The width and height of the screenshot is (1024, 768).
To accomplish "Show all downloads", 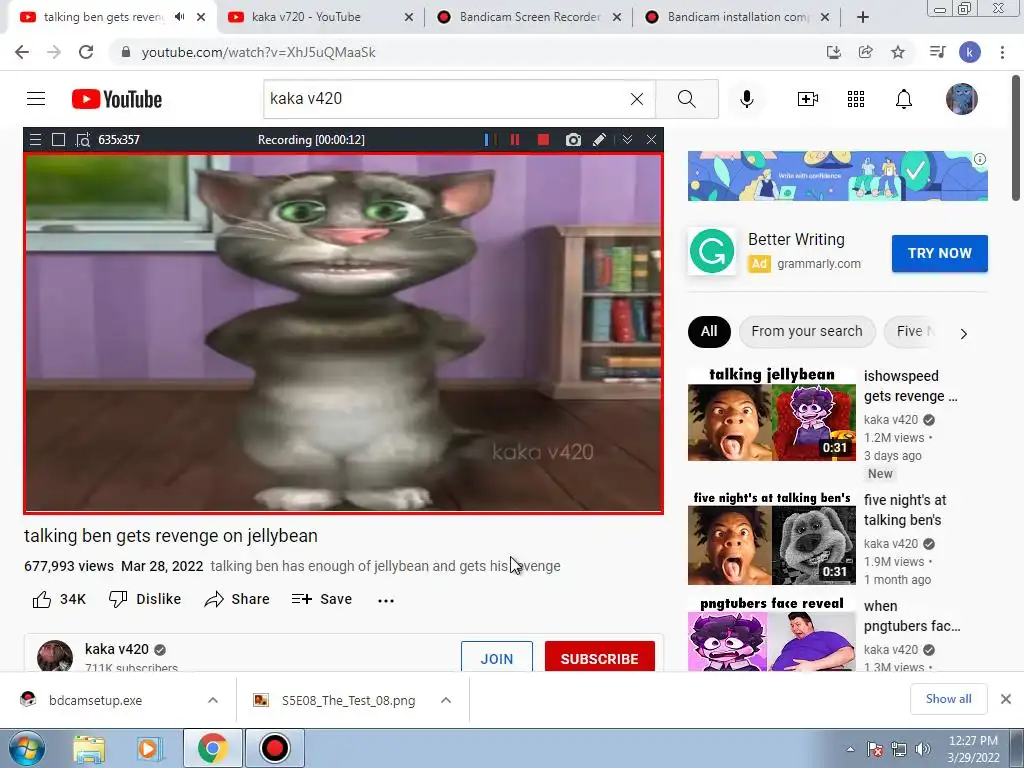I will click(x=948, y=699).
